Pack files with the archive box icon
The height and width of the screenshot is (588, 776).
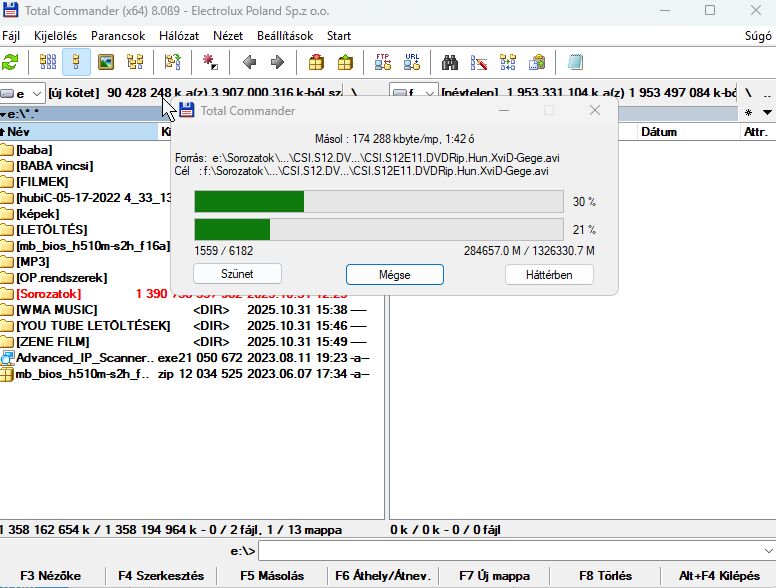pyautogui.click(x=316, y=62)
